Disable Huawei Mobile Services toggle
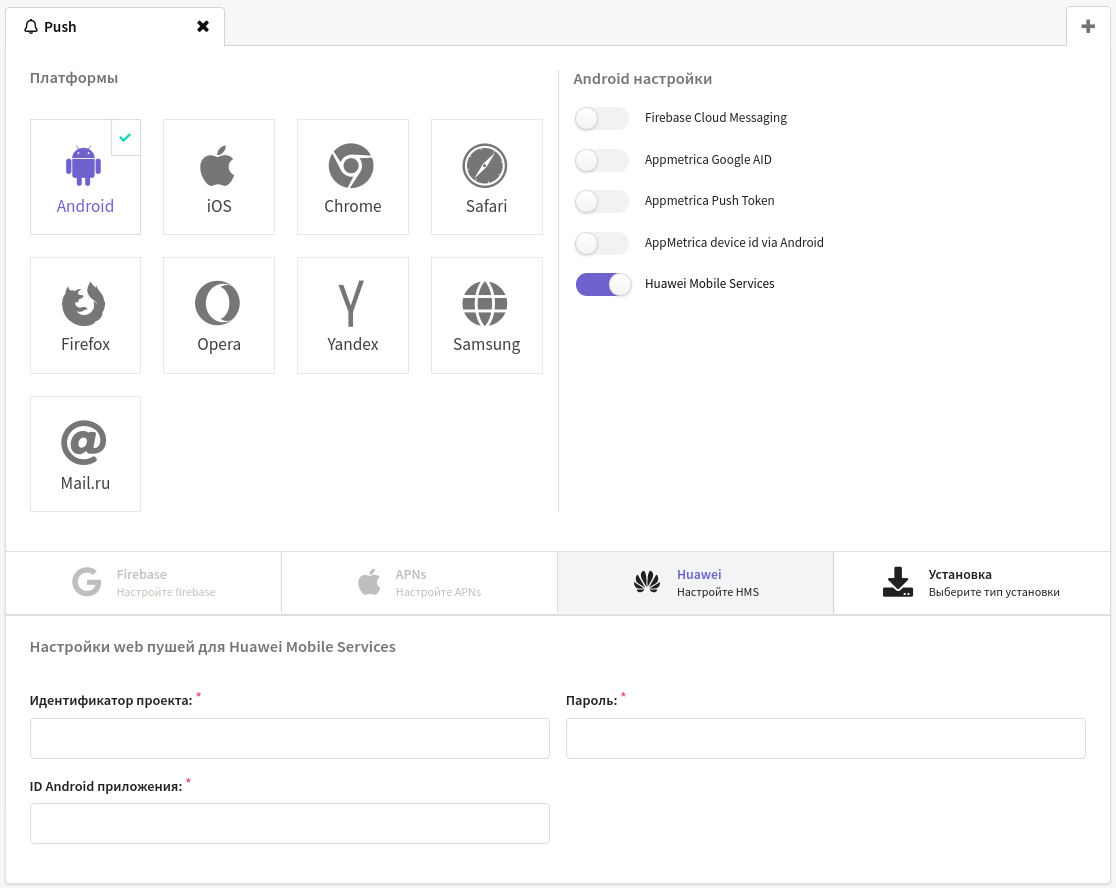Screen dimensions: 1116x888 604,285
